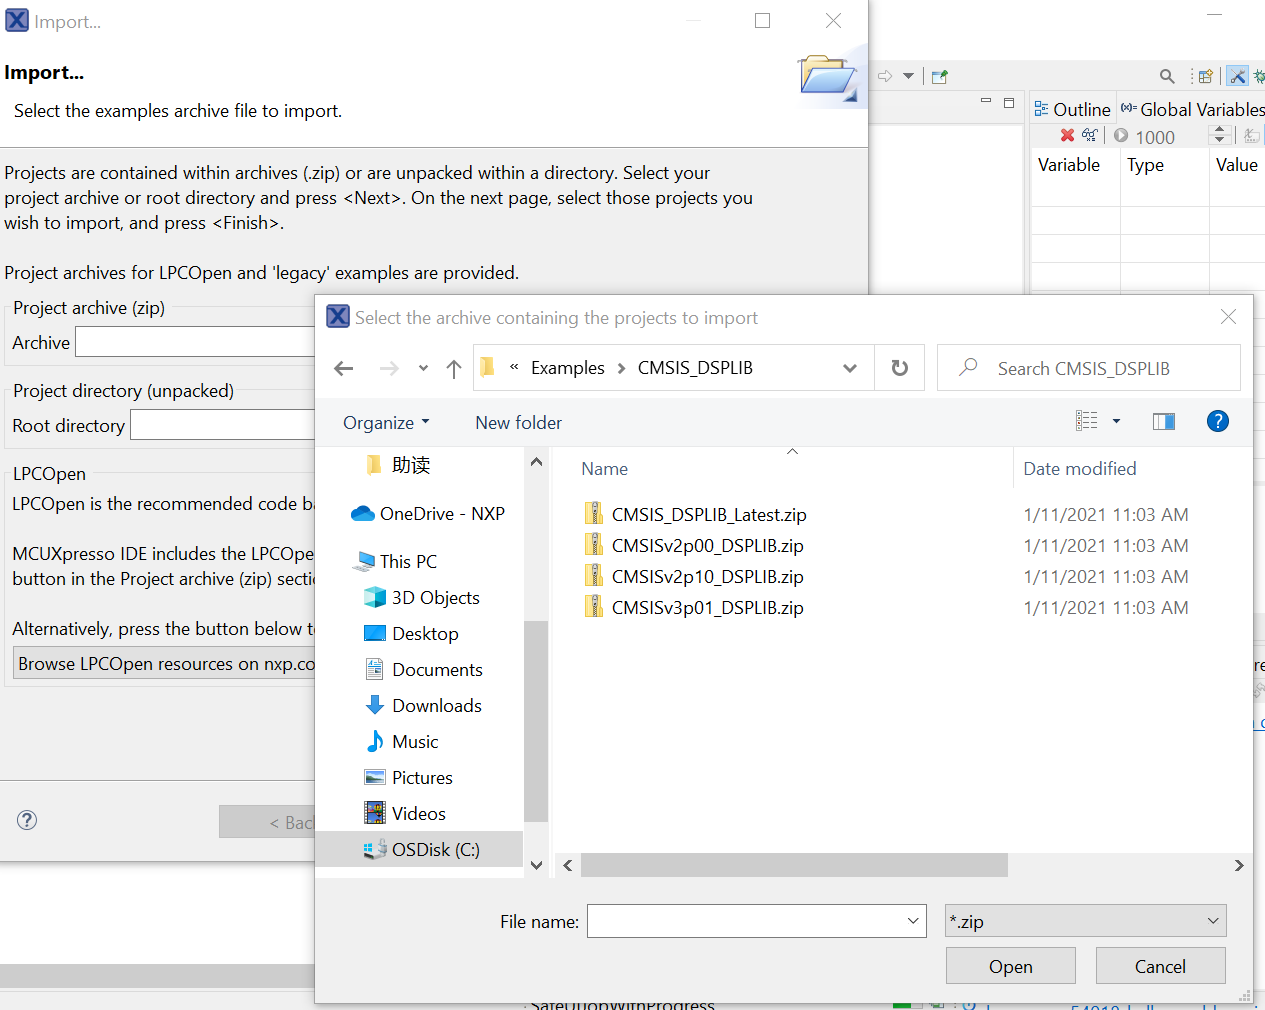Click the help question mark in the wizard

click(26, 820)
